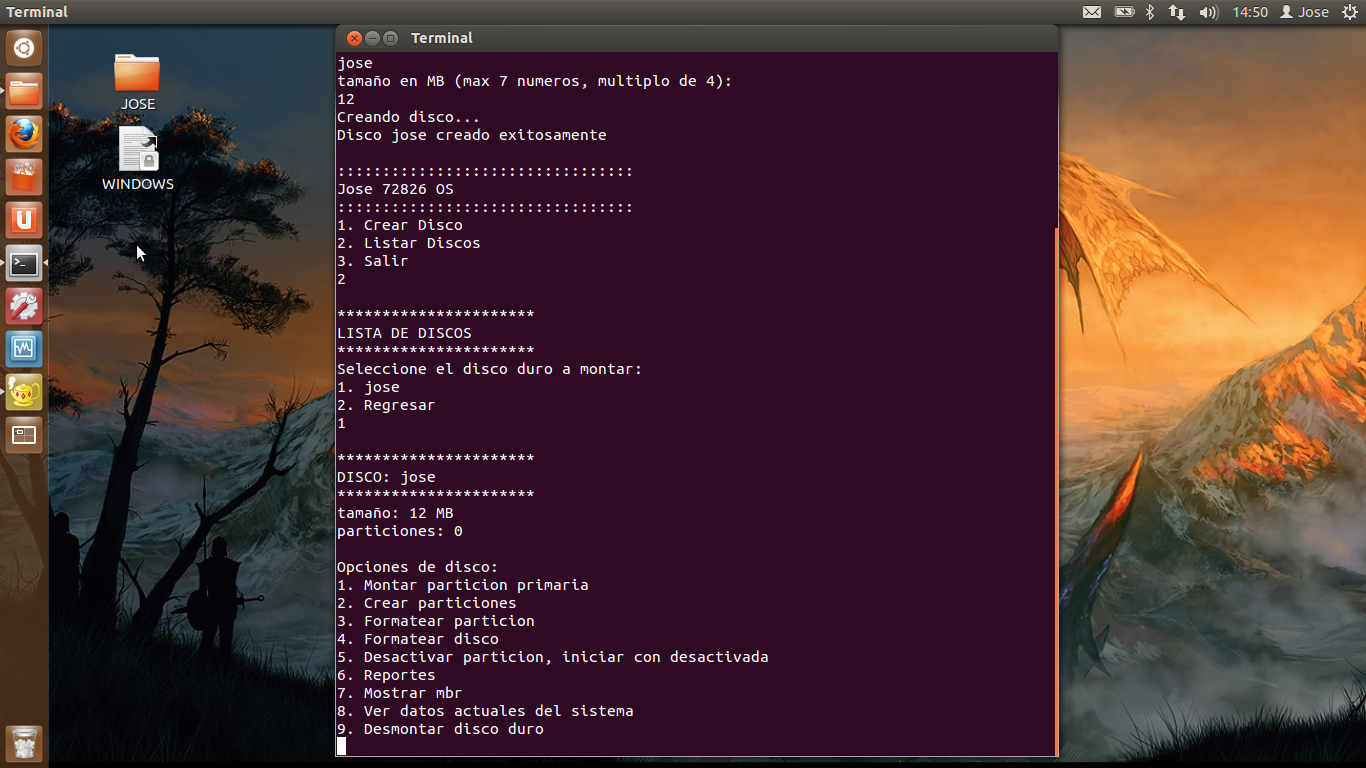Open the mail envelope indicator

[1092, 12]
